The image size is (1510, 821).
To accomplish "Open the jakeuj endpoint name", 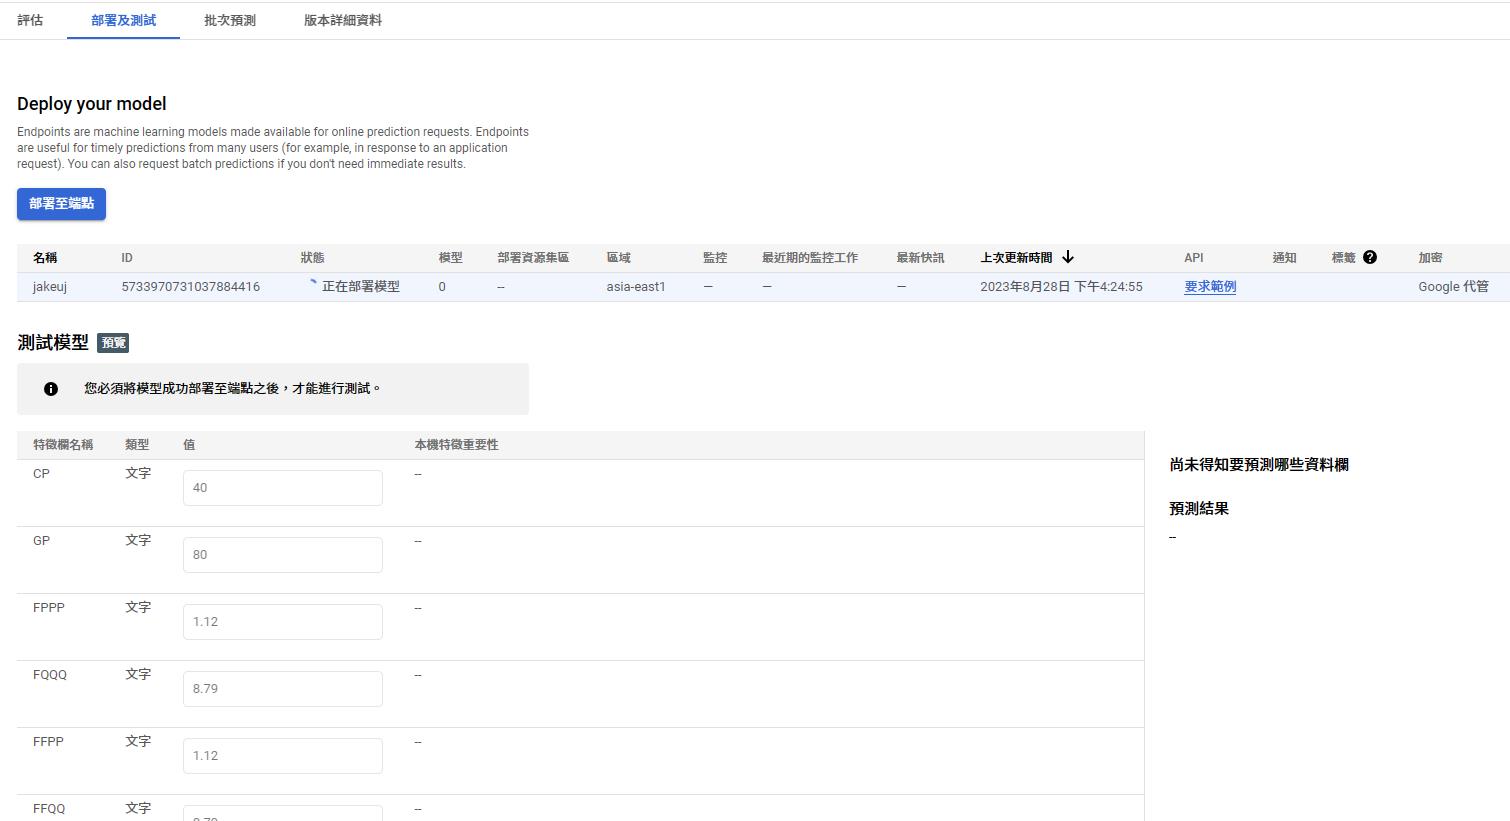I will (x=50, y=287).
